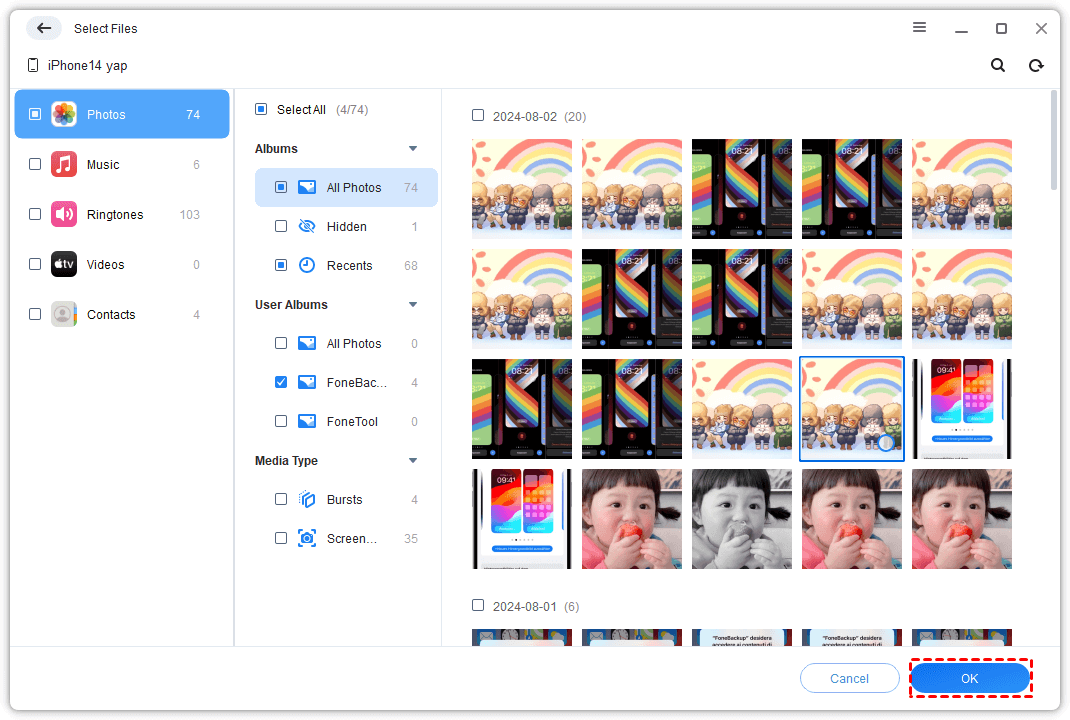The height and width of the screenshot is (720, 1070).
Task: Click the Hidden album eye icon
Action: point(307,226)
